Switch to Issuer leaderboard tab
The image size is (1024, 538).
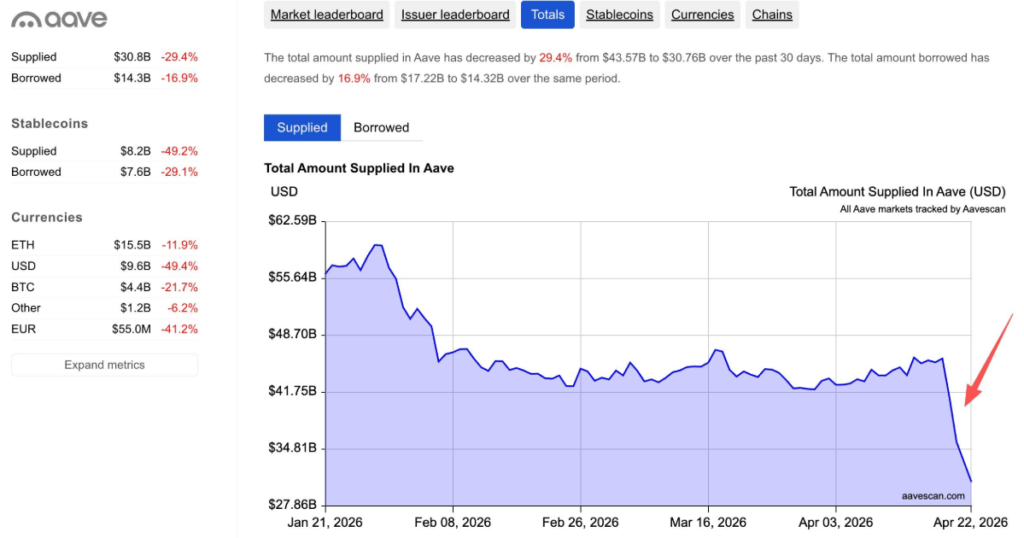coord(455,15)
